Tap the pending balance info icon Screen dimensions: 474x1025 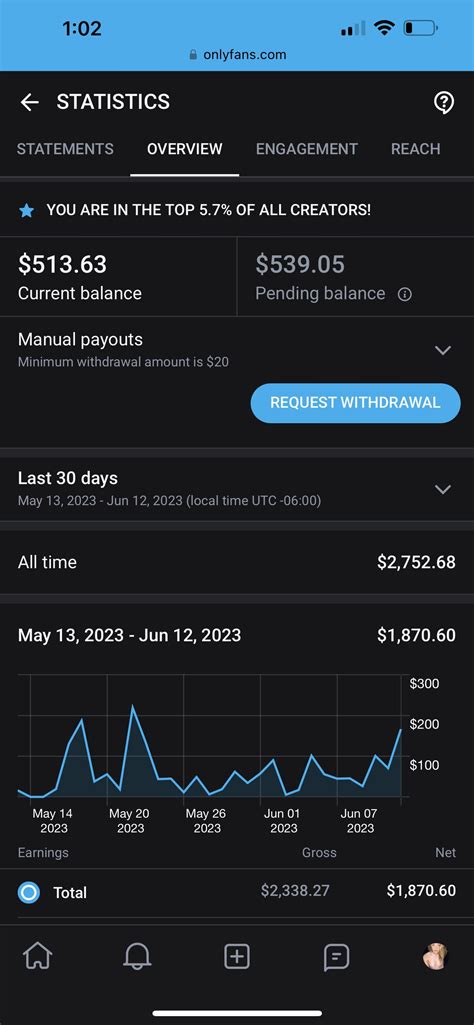pyautogui.click(x=405, y=294)
